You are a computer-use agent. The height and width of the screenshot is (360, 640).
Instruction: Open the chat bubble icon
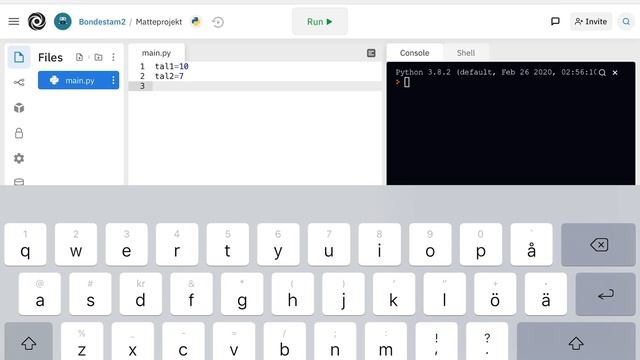click(555, 21)
